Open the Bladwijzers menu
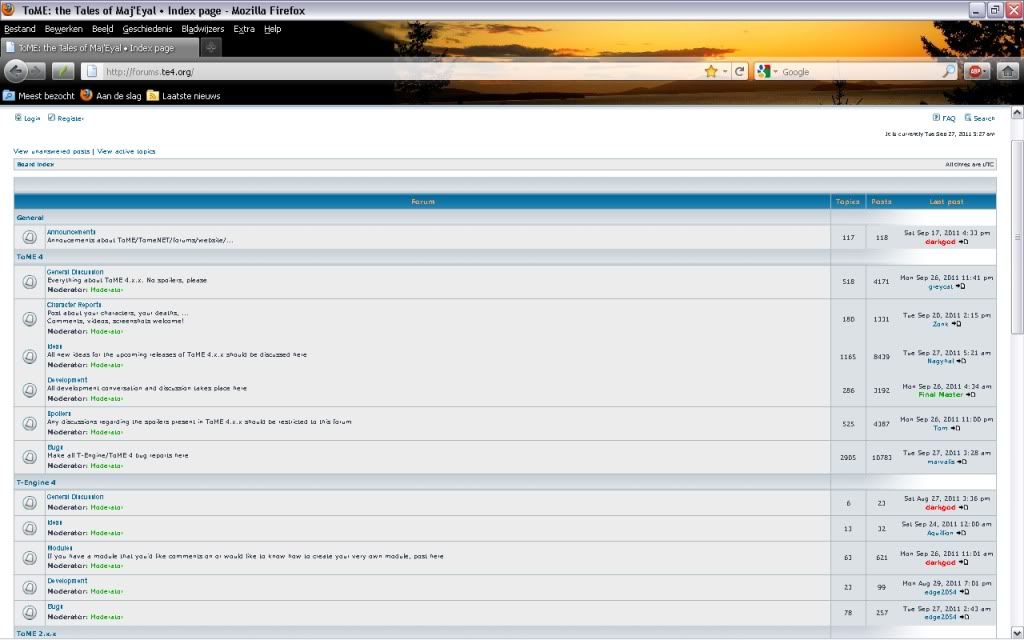Viewport: 1024px width, 640px height. 202,29
